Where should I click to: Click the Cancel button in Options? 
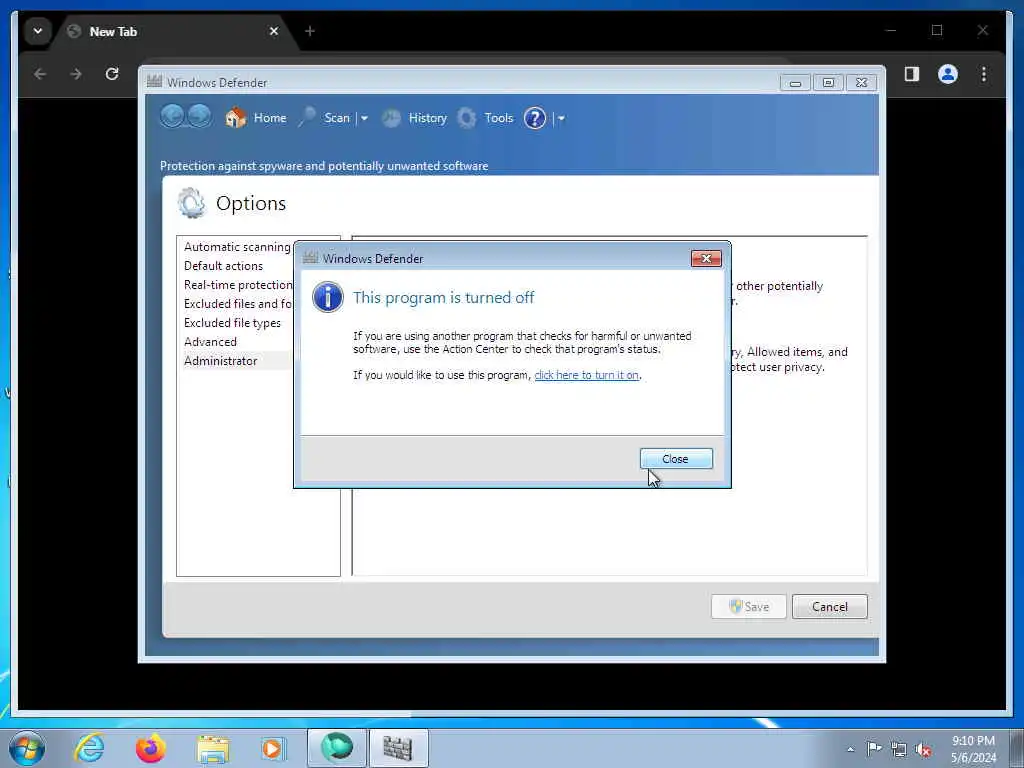coord(829,607)
